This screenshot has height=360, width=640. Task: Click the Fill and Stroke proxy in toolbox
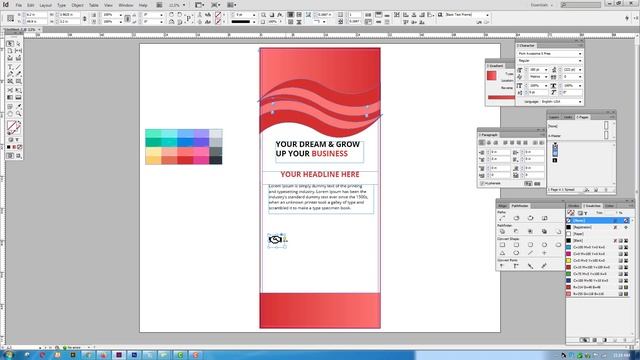tap(13, 128)
